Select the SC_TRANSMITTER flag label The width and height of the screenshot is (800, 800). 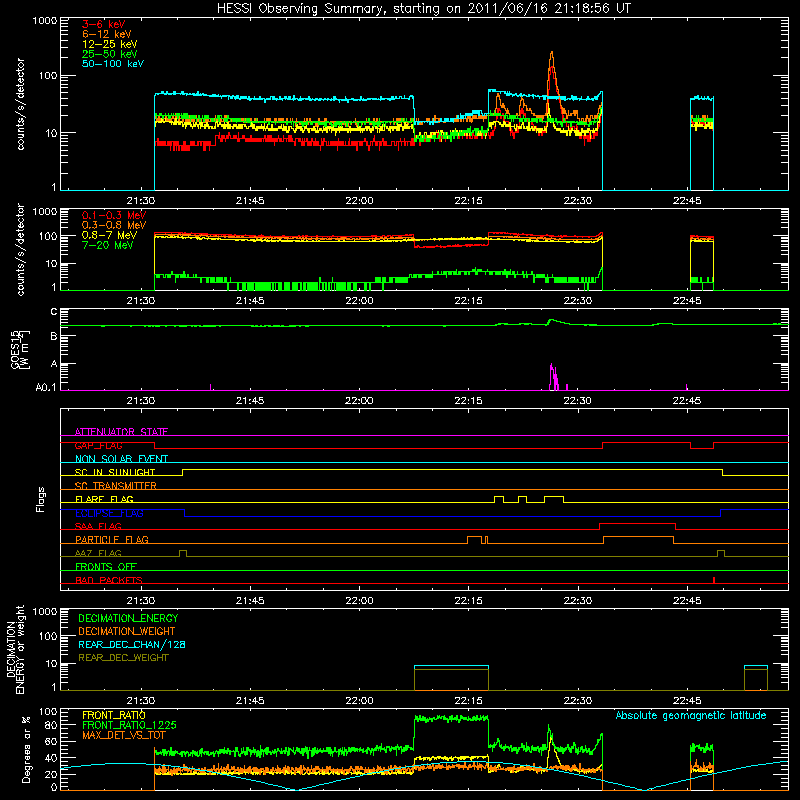tap(115, 486)
